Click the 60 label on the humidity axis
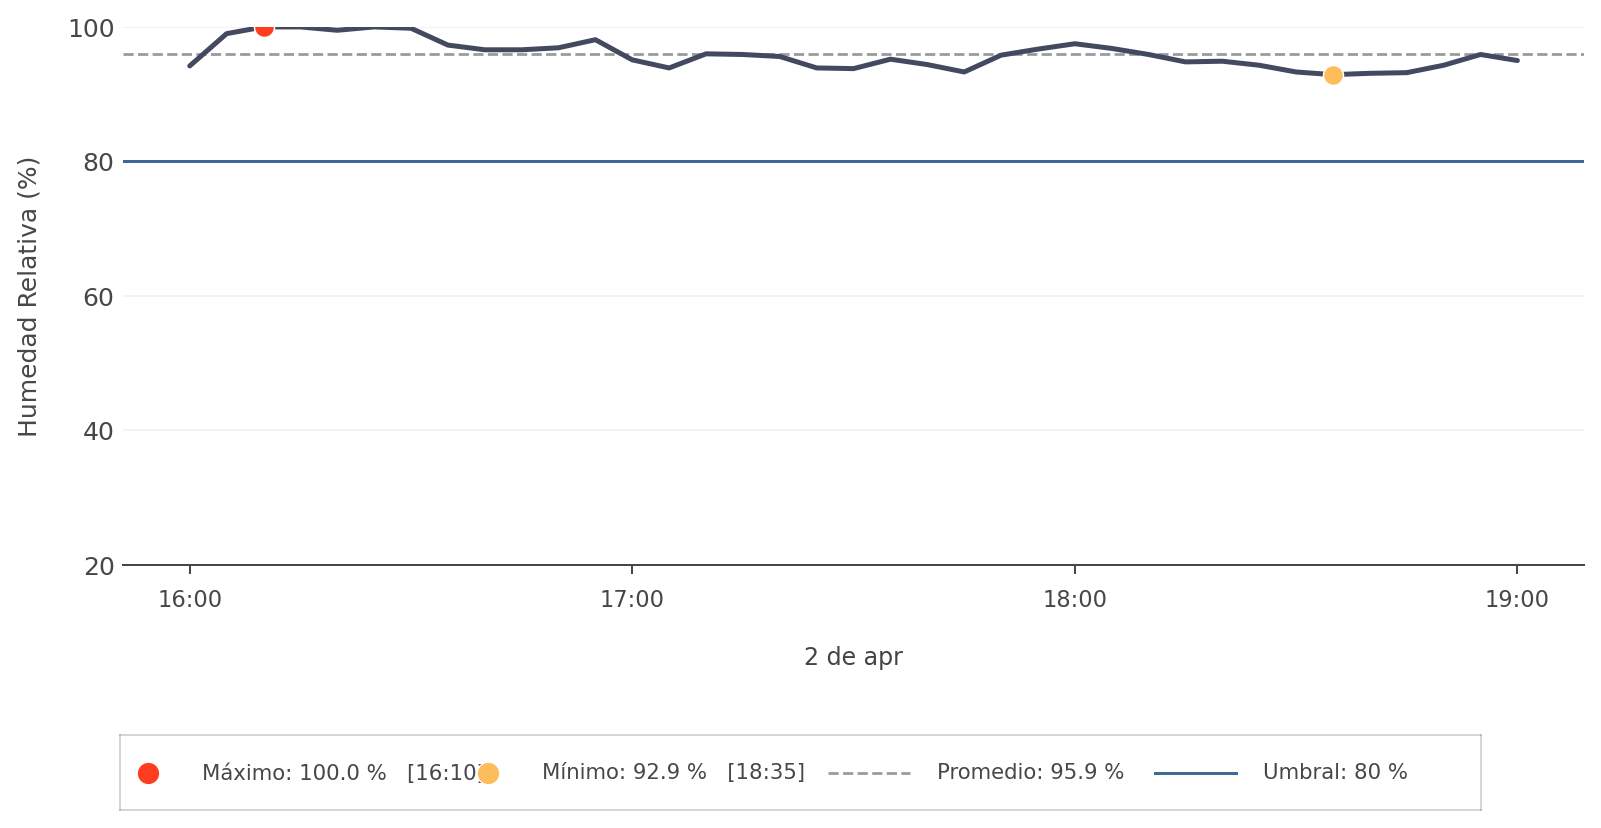Image resolution: width=1601 pixels, height=828 pixels. (x=99, y=297)
